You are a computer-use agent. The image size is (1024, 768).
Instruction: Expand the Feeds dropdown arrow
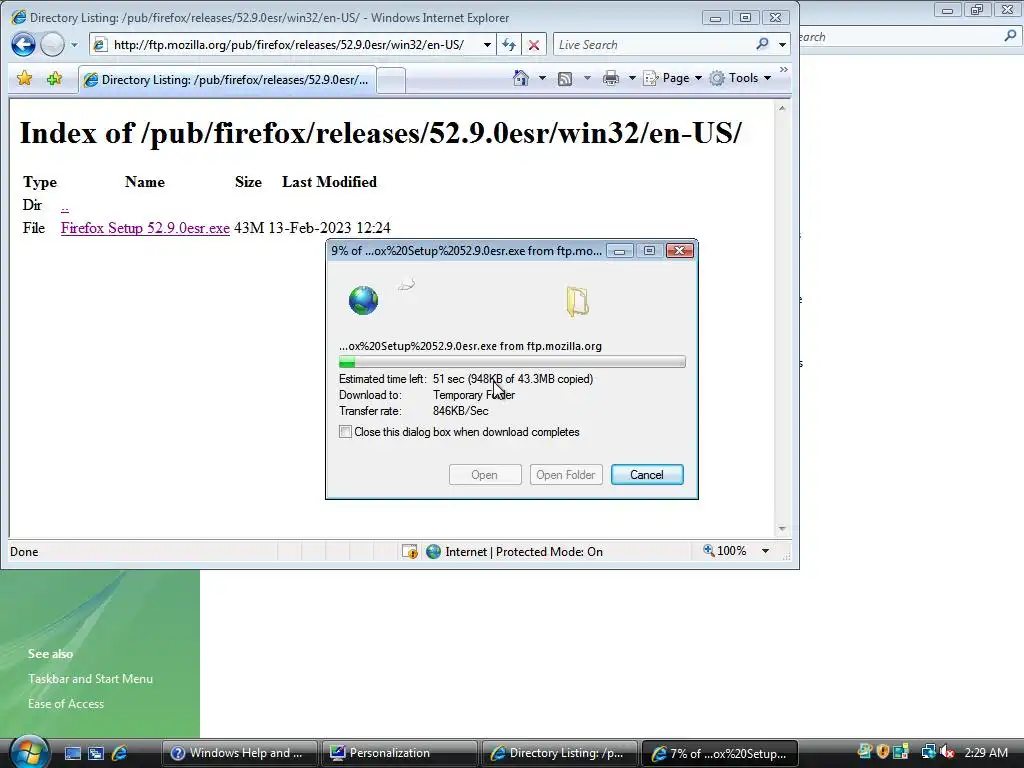point(587,78)
